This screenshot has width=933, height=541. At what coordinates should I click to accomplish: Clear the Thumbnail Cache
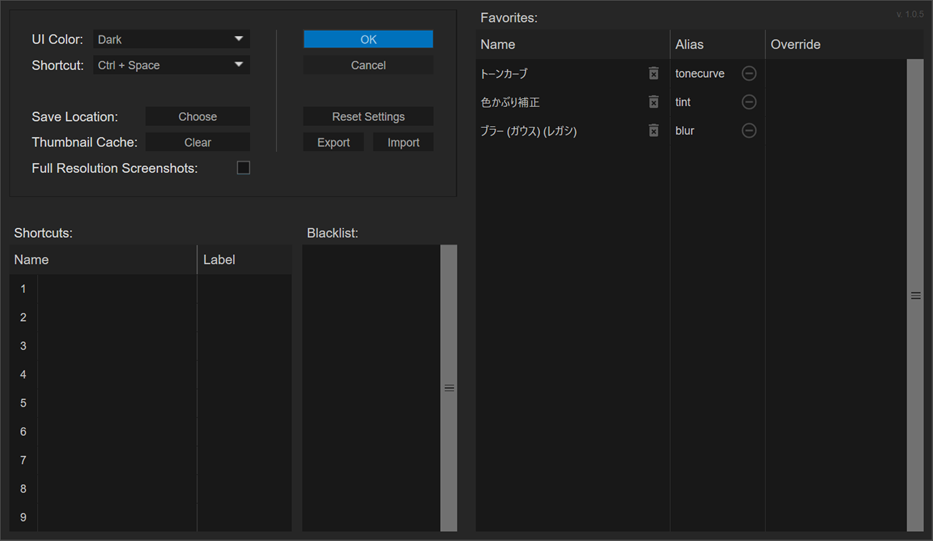coord(197,143)
